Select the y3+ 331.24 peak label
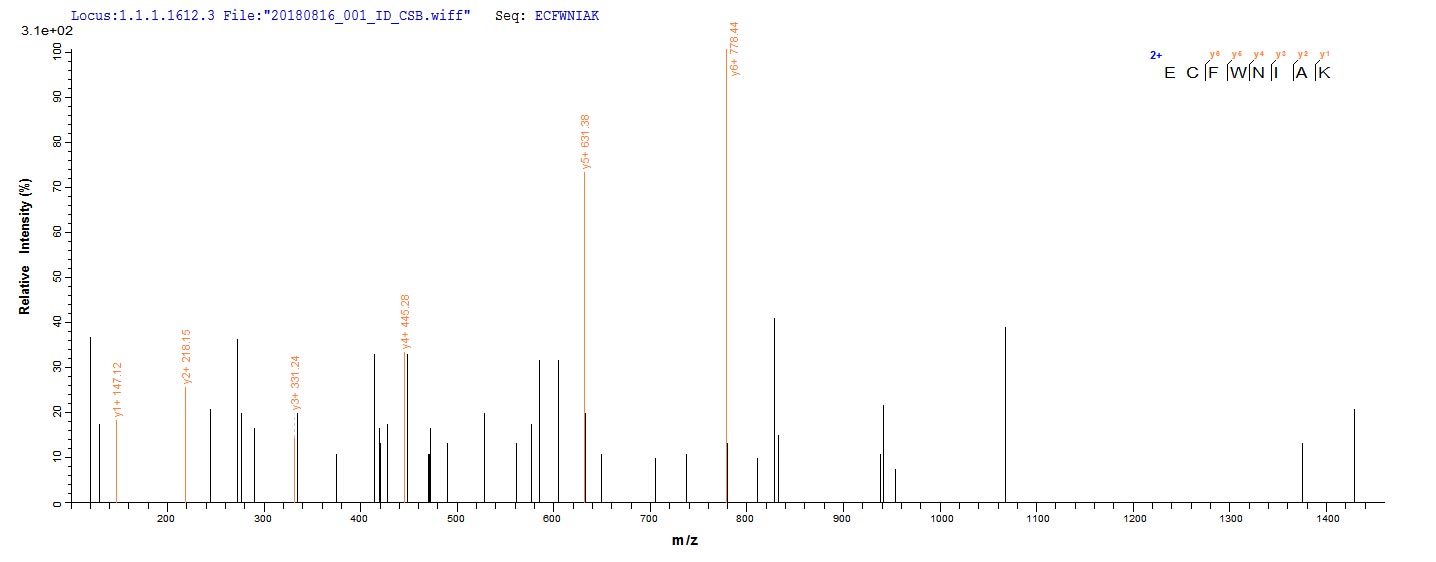Viewport: 1436px width, 562px height. tap(296, 383)
